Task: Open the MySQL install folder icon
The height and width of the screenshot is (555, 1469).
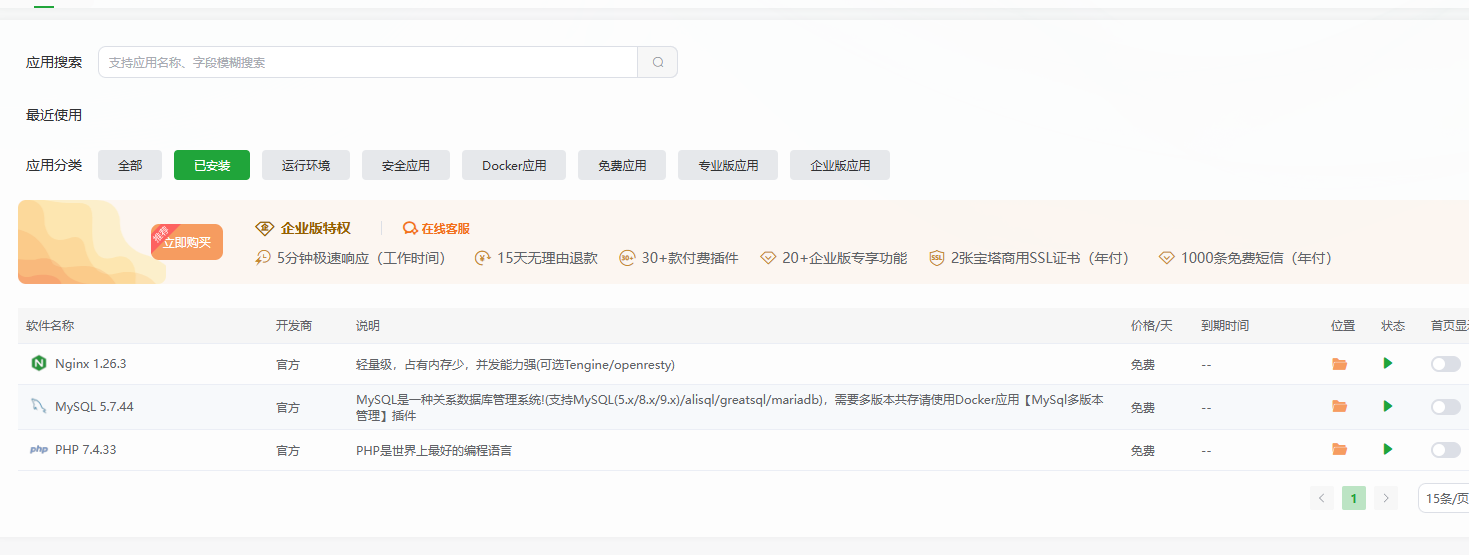Action: tap(1340, 406)
